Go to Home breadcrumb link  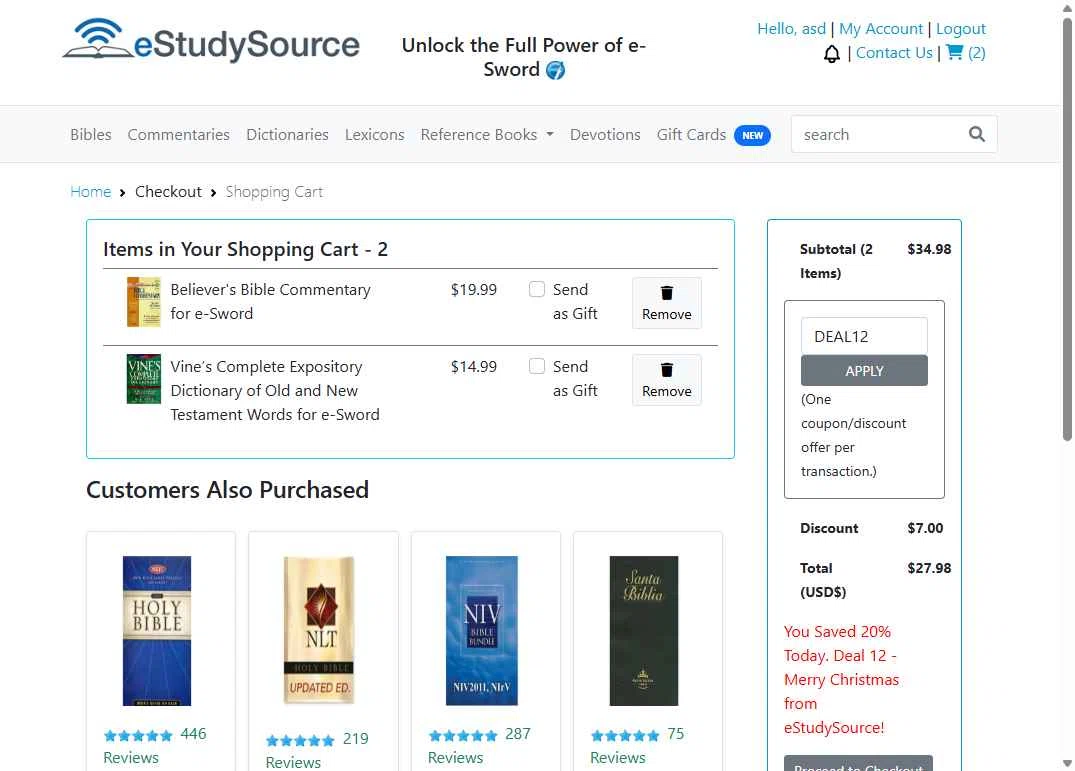(x=90, y=192)
